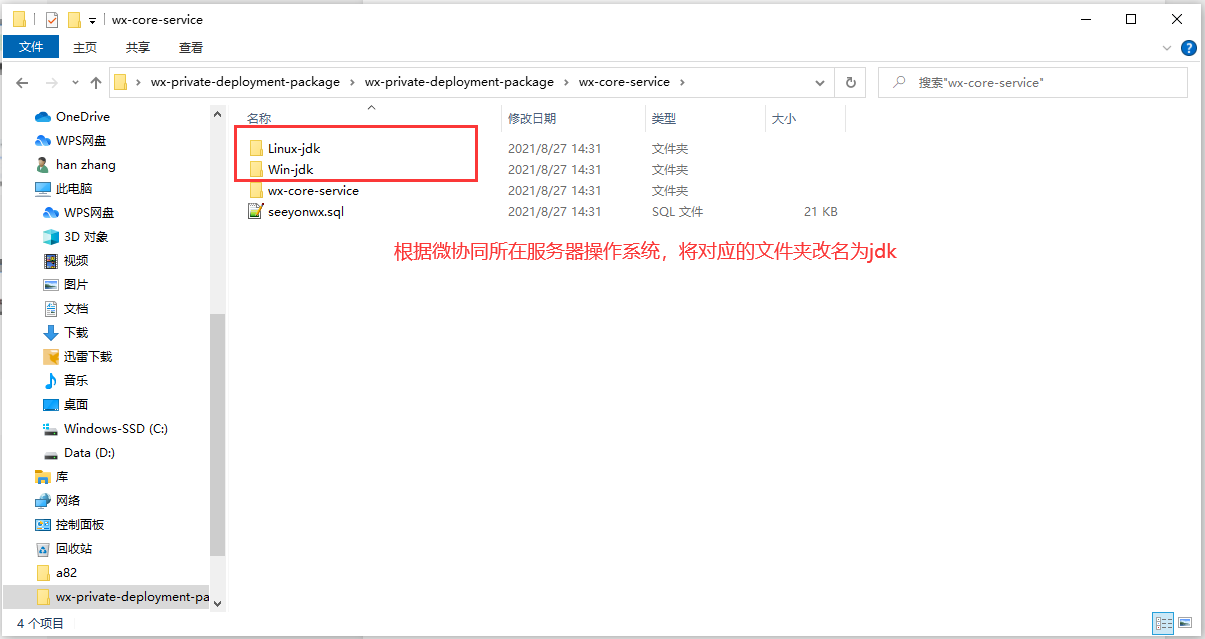Click seeyonwx.sql SQL 文件 type cell
The image size is (1205, 639).
pos(678,211)
